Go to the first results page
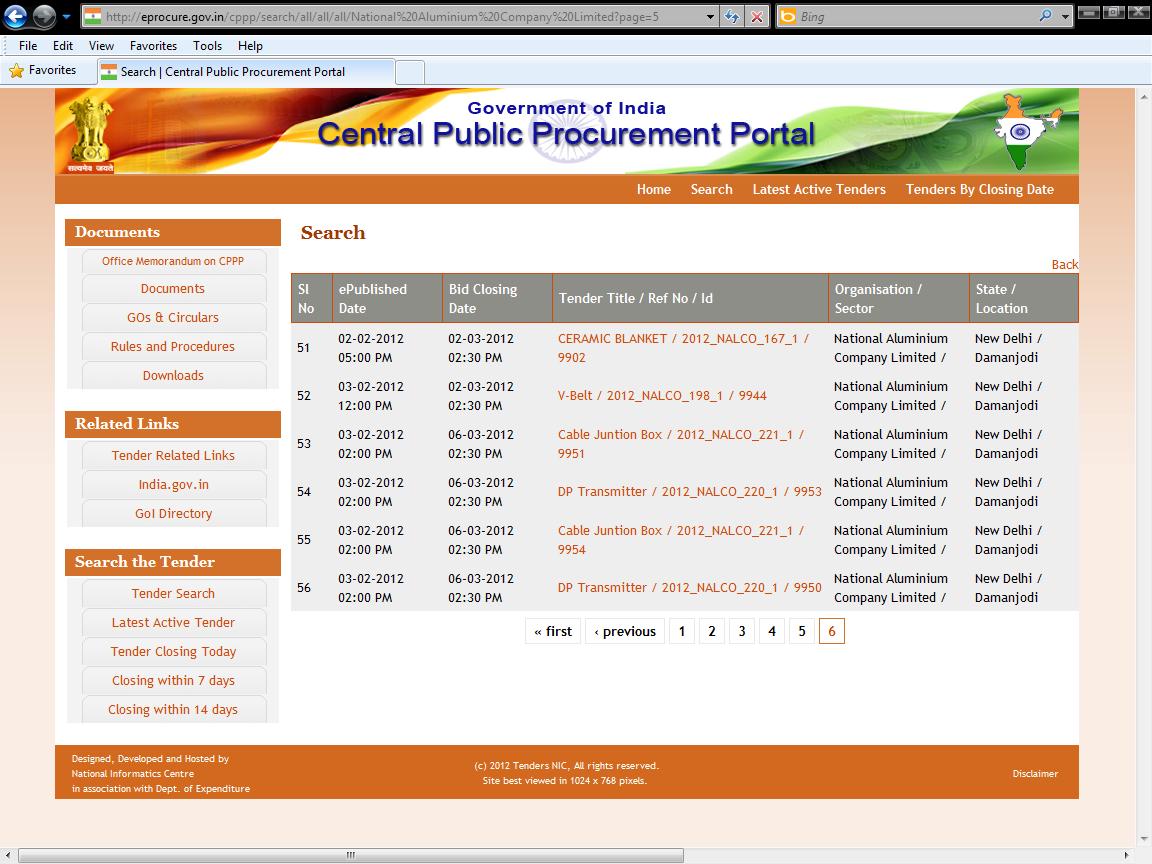Image resolution: width=1152 pixels, height=864 pixels. pos(553,631)
